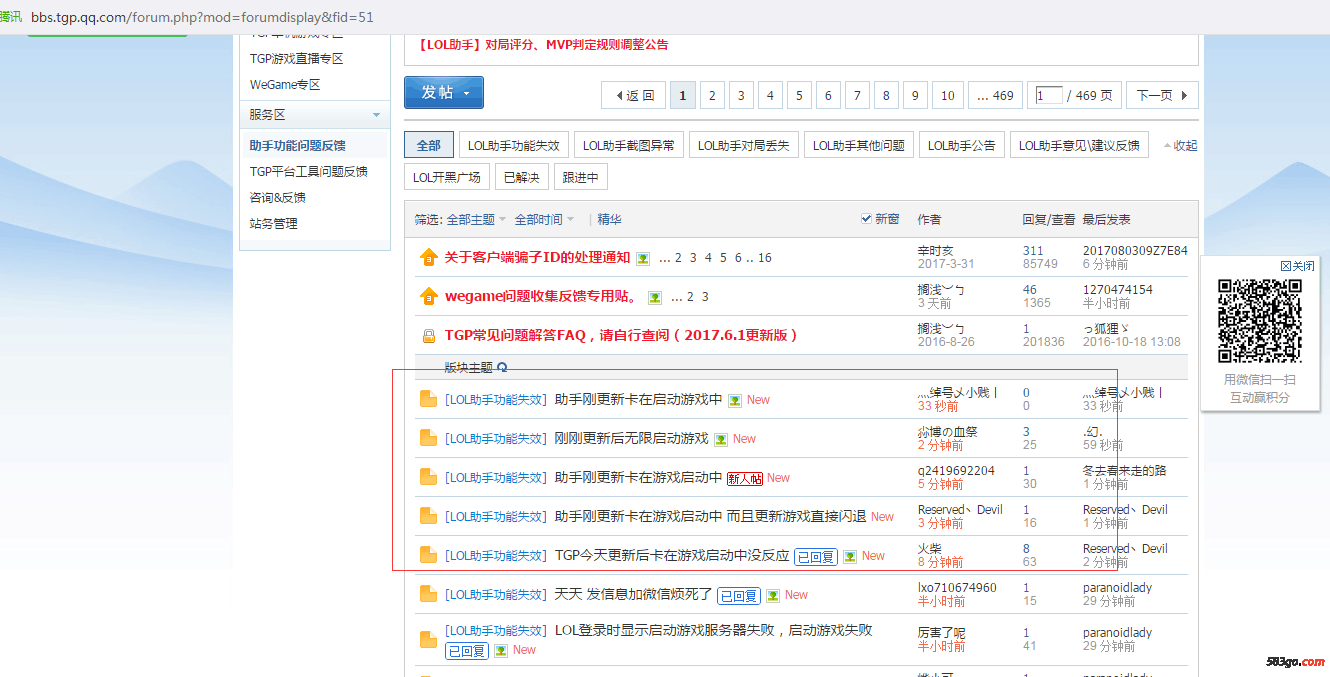This screenshot has height=677, width=1330.
Task: Click the pinned arrow icon beside 关于客户端骗子ID的处理通知
Action: coord(429,258)
